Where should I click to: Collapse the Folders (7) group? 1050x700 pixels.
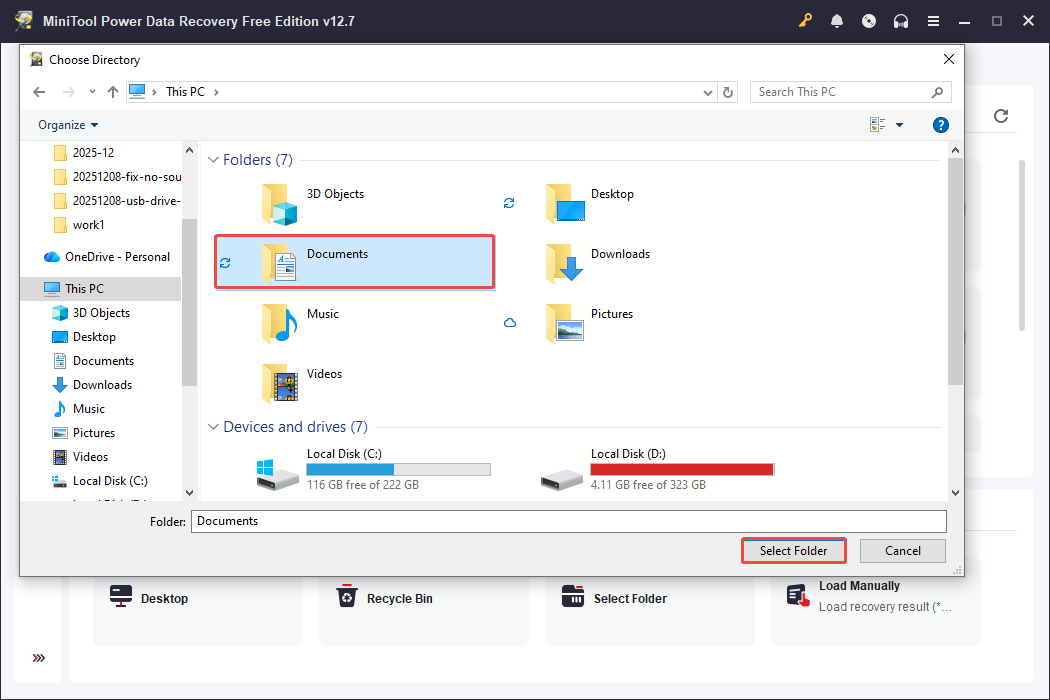tap(213, 160)
